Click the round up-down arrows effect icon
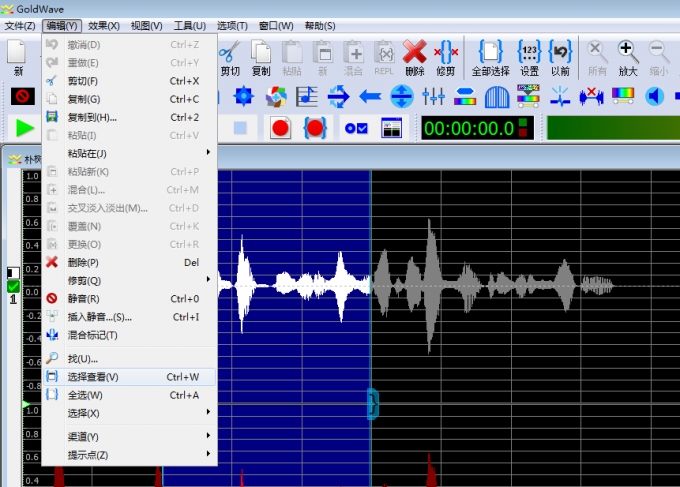The image size is (680, 487). pos(402,96)
